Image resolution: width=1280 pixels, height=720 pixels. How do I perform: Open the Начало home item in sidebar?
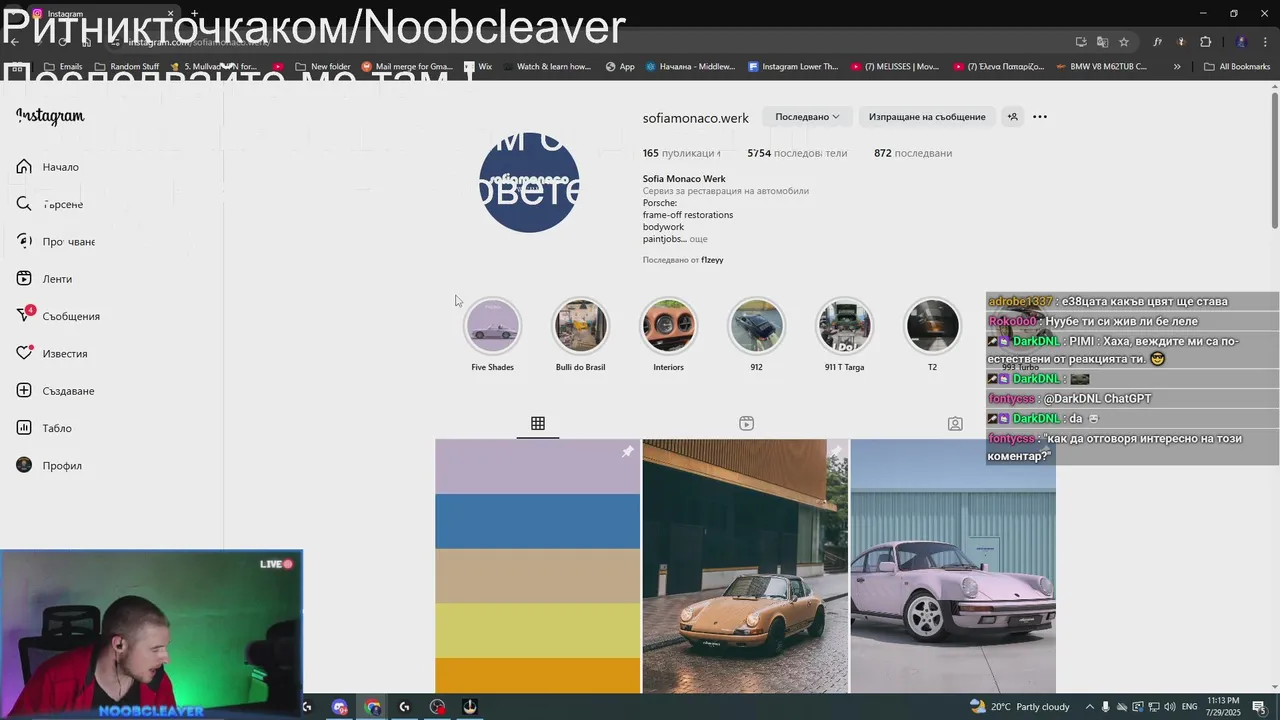pos(48,167)
